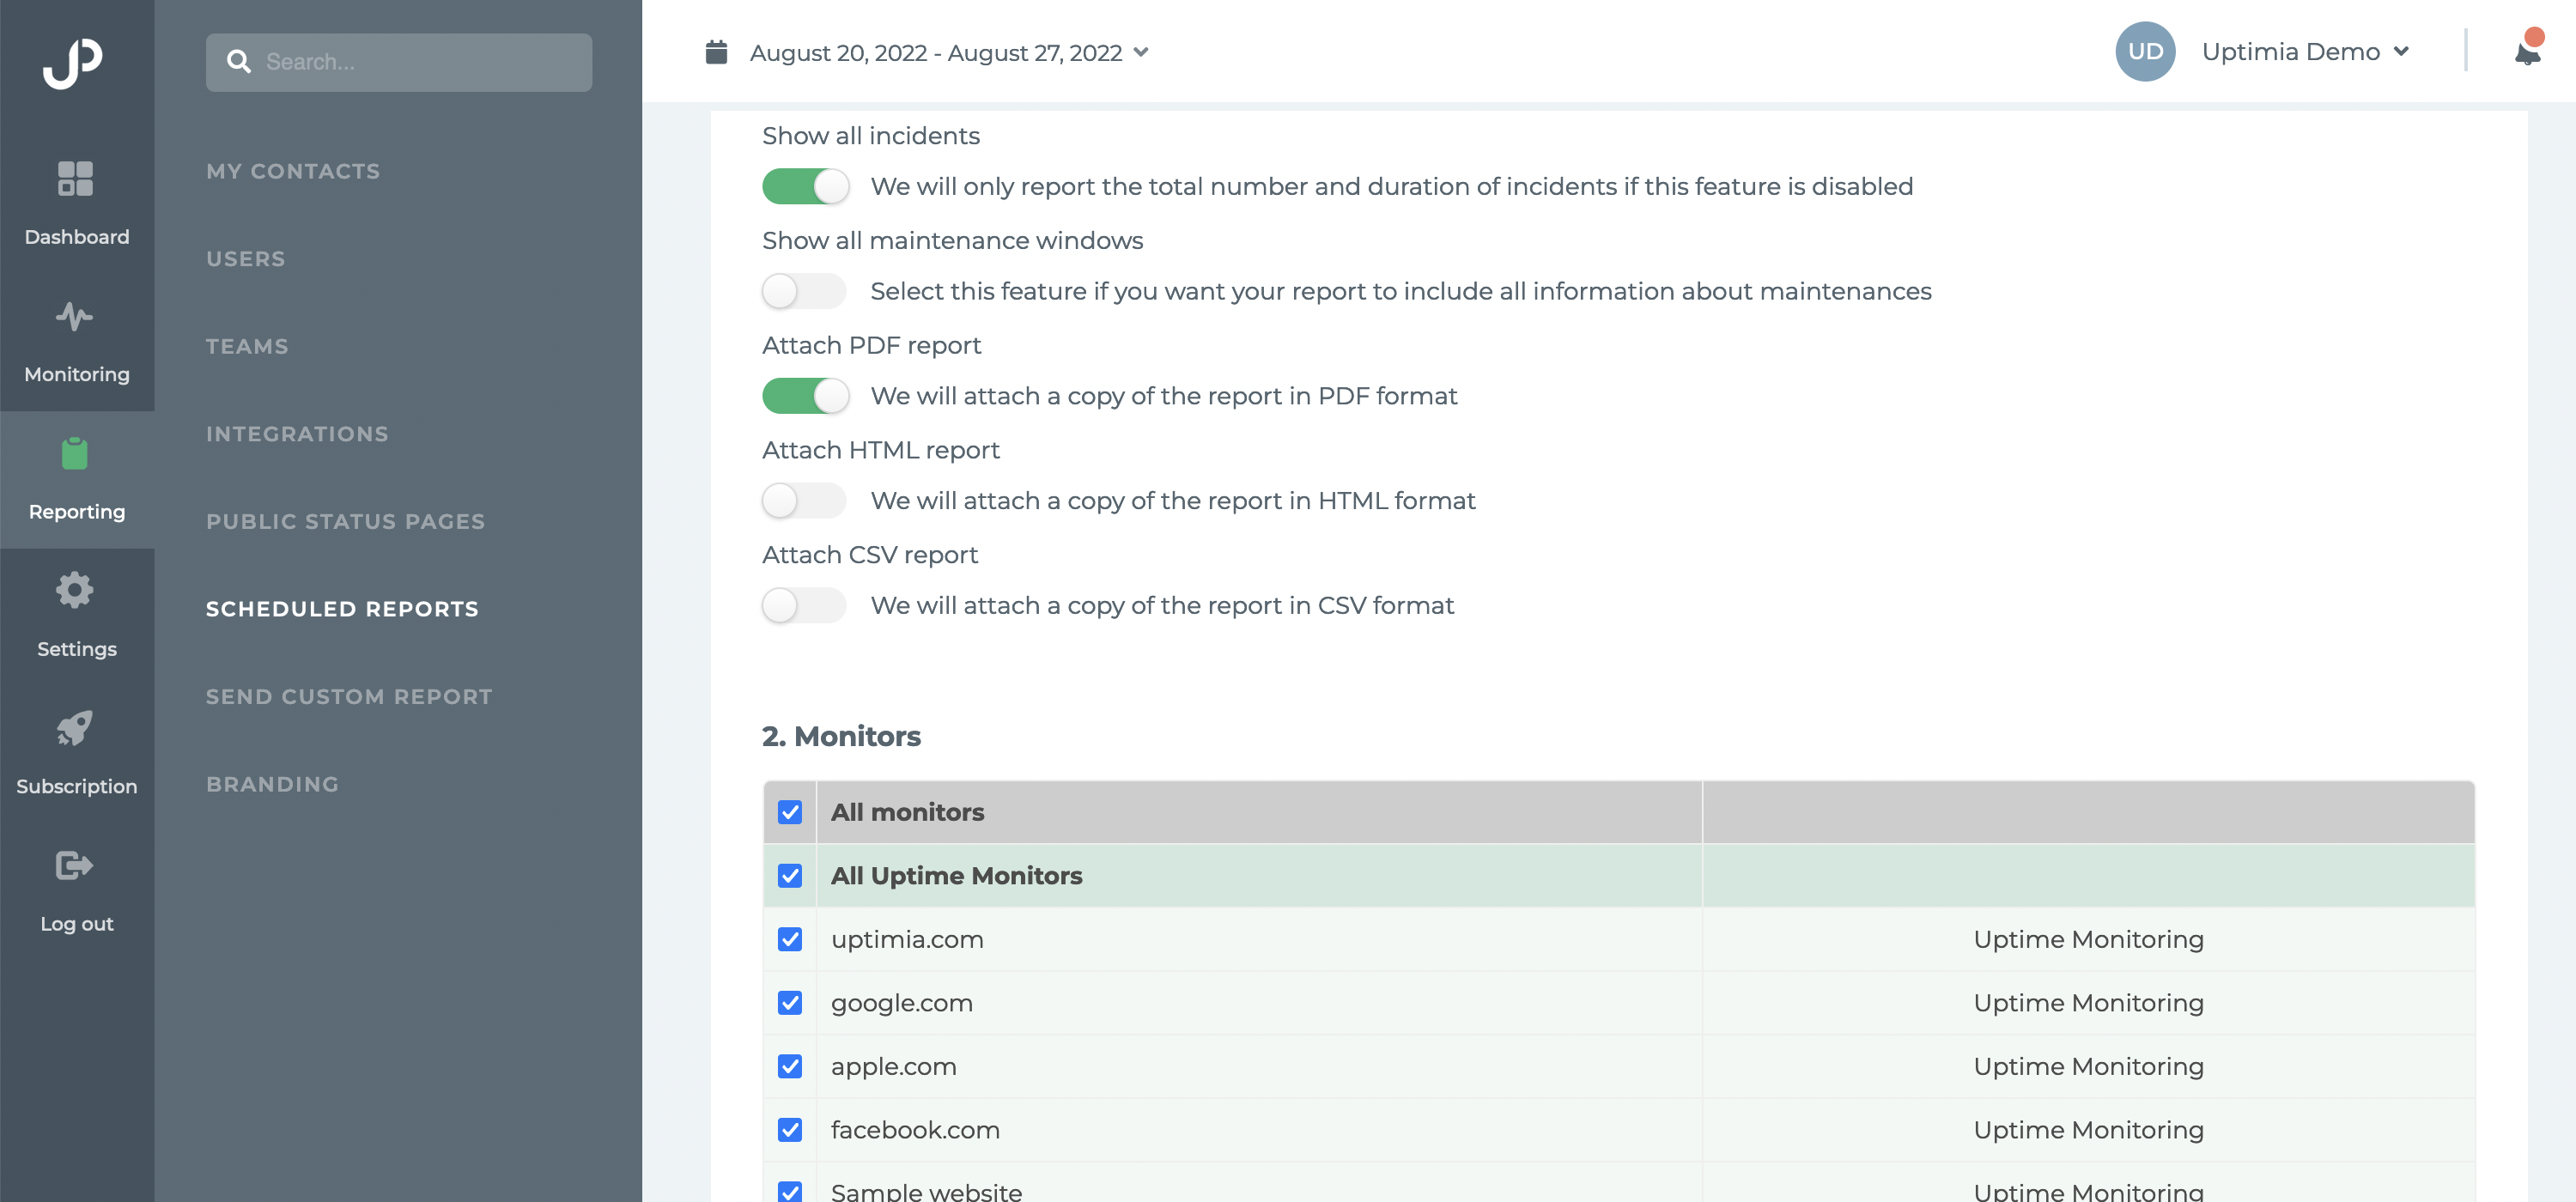Click the Log out icon
Image resolution: width=2576 pixels, height=1202 pixels.
point(75,865)
